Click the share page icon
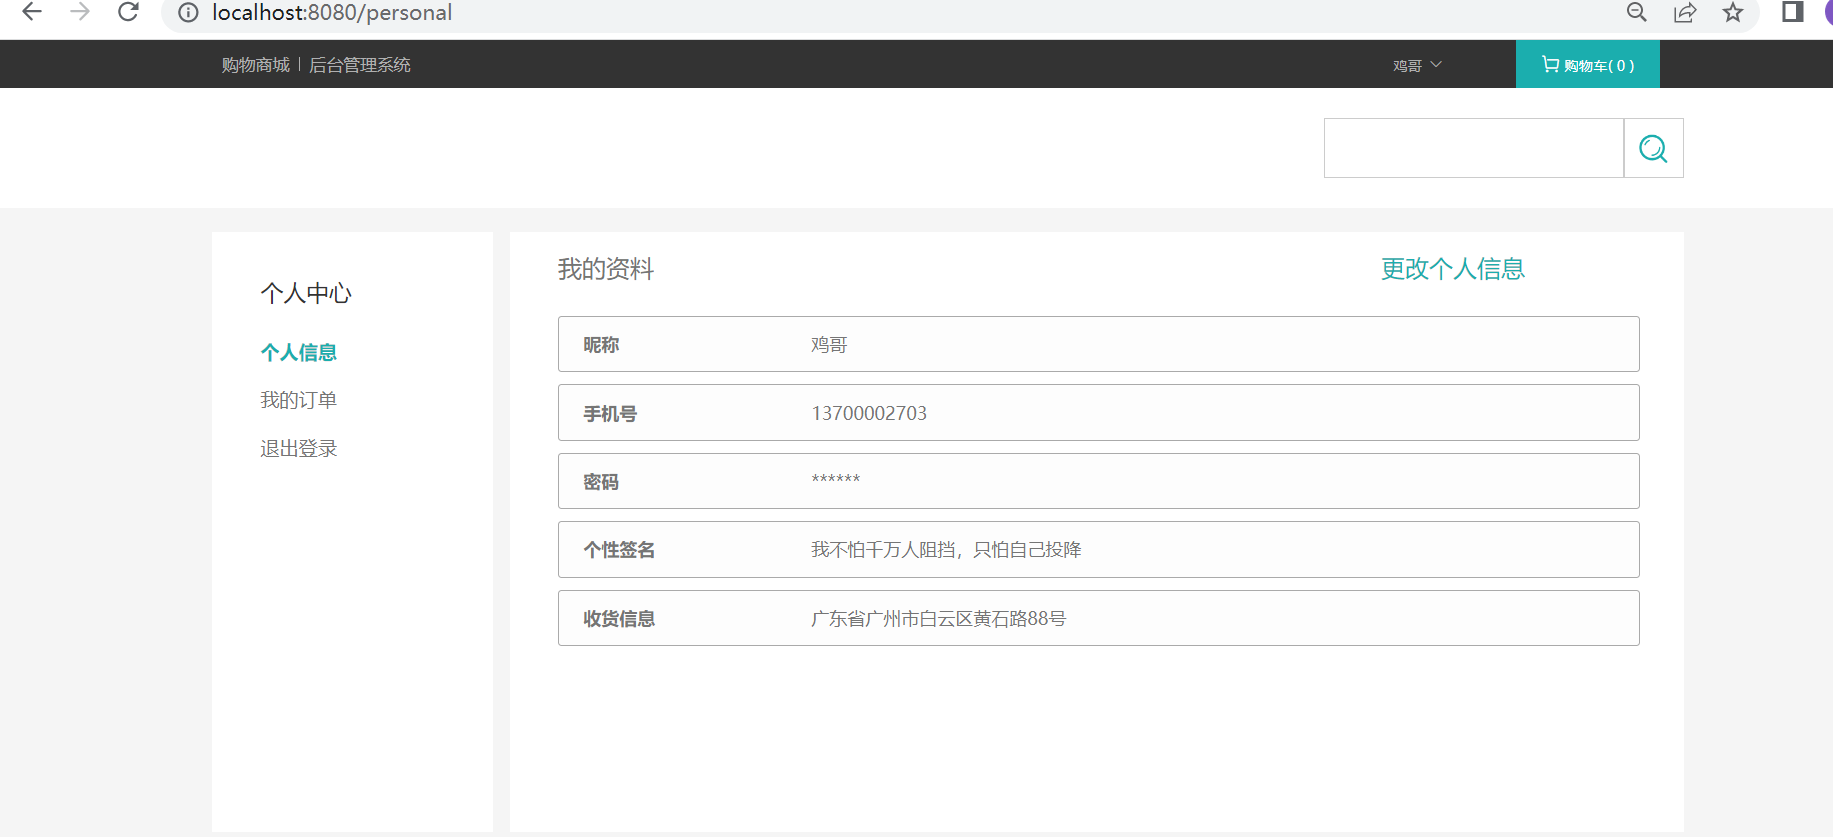Screen dimensions: 1833x837 click(x=1685, y=12)
